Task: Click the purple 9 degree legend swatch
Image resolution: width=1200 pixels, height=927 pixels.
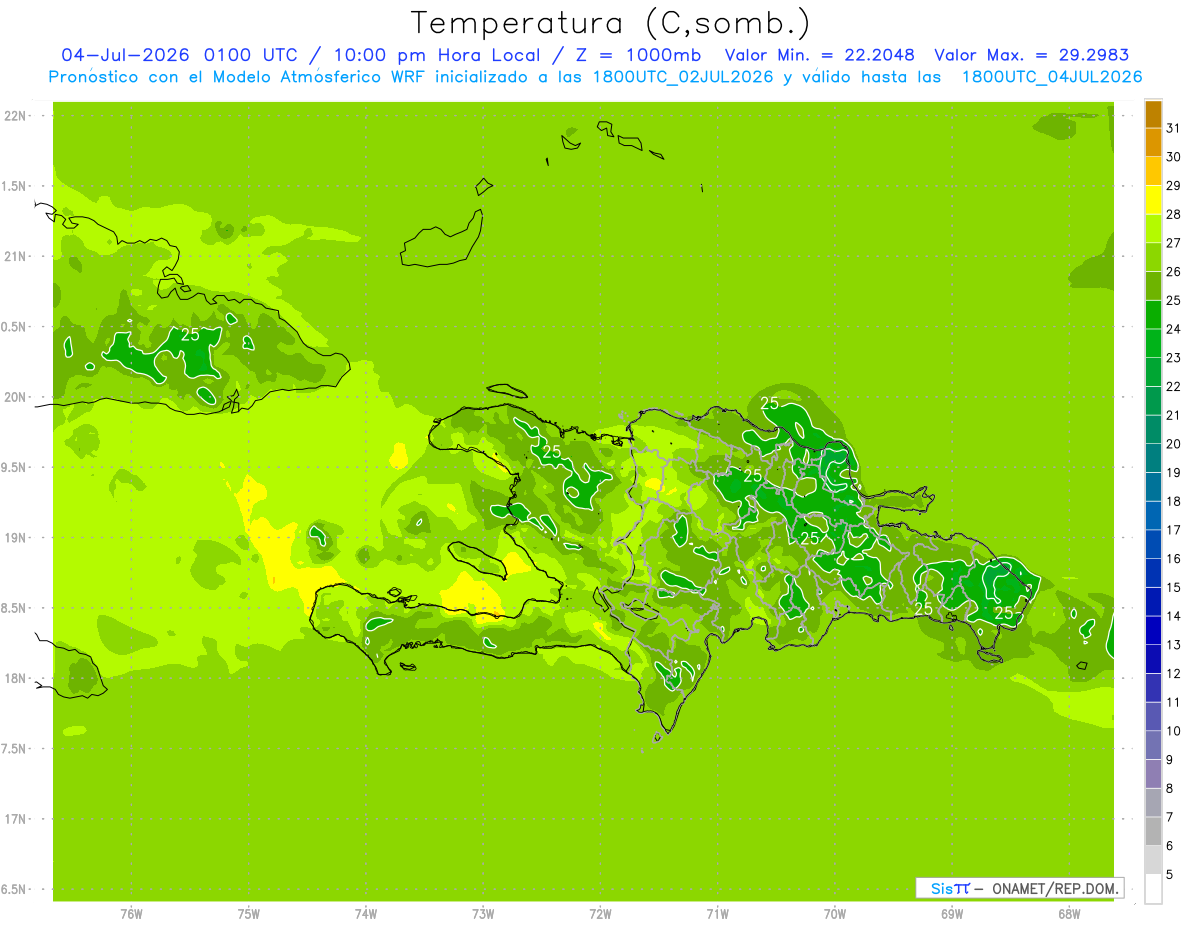Action: coord(1153,774)
